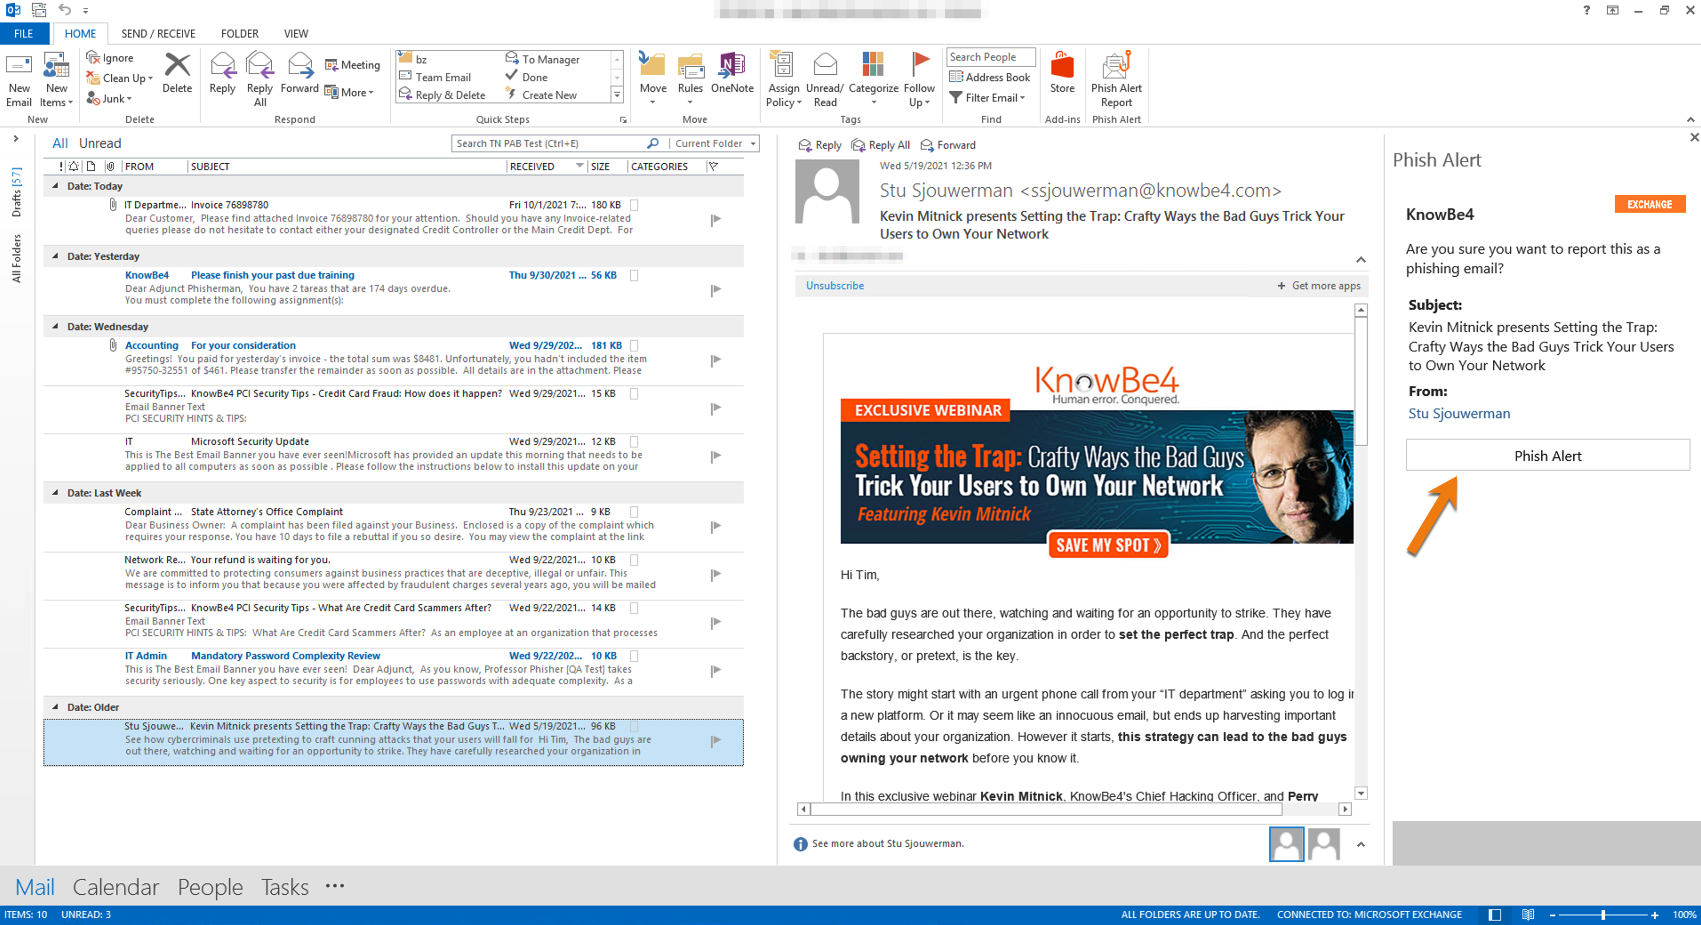Viewport: 1701px width, 925px height.
Task: Send message to OneNote
Action: coord(732,74)
